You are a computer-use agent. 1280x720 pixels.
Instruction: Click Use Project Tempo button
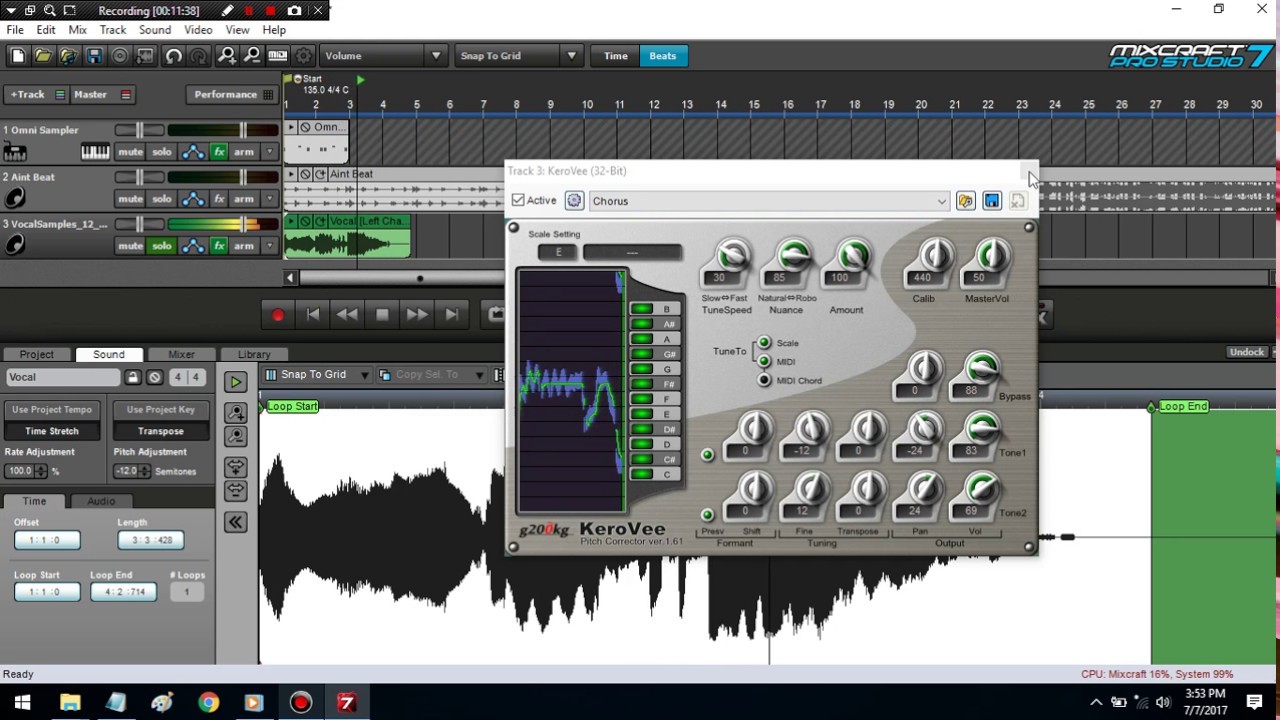(x=52, y=410)
